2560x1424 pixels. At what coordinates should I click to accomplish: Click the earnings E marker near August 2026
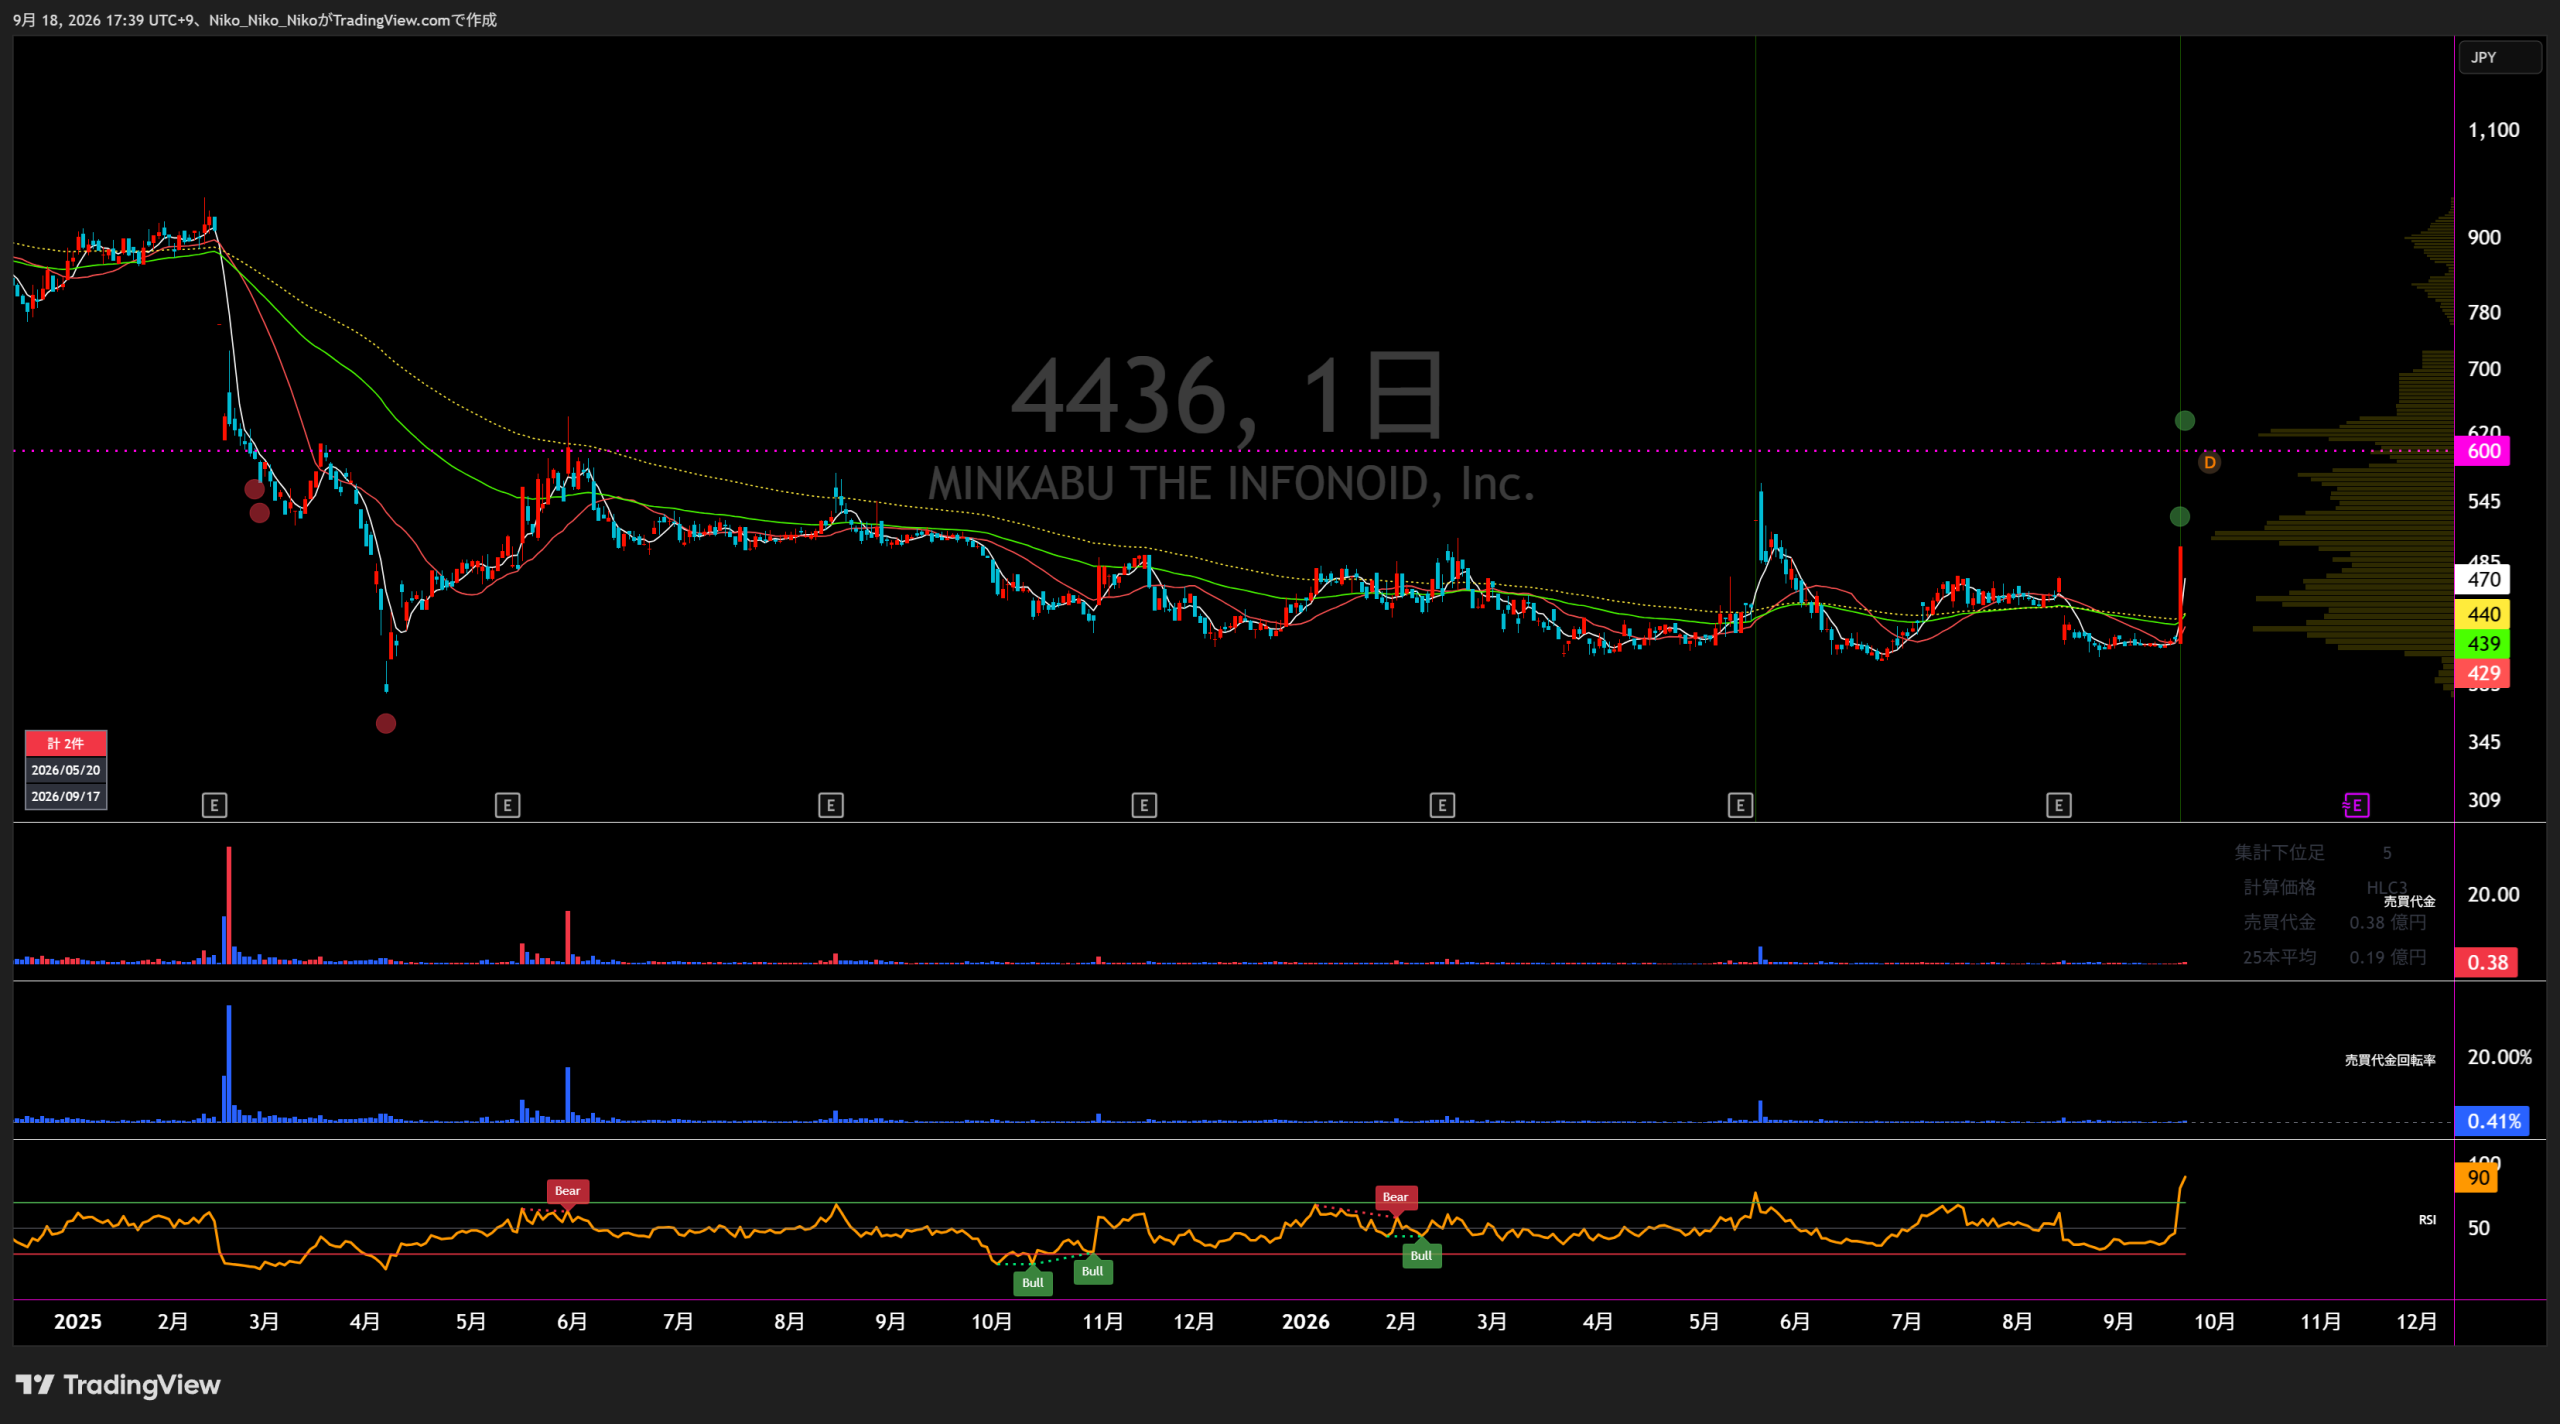point(2058,805)
